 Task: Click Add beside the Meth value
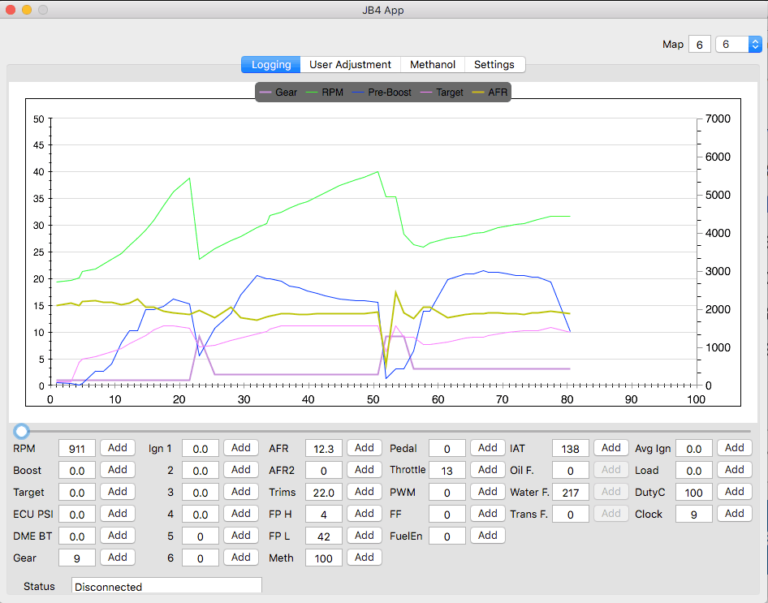[364, 557]
